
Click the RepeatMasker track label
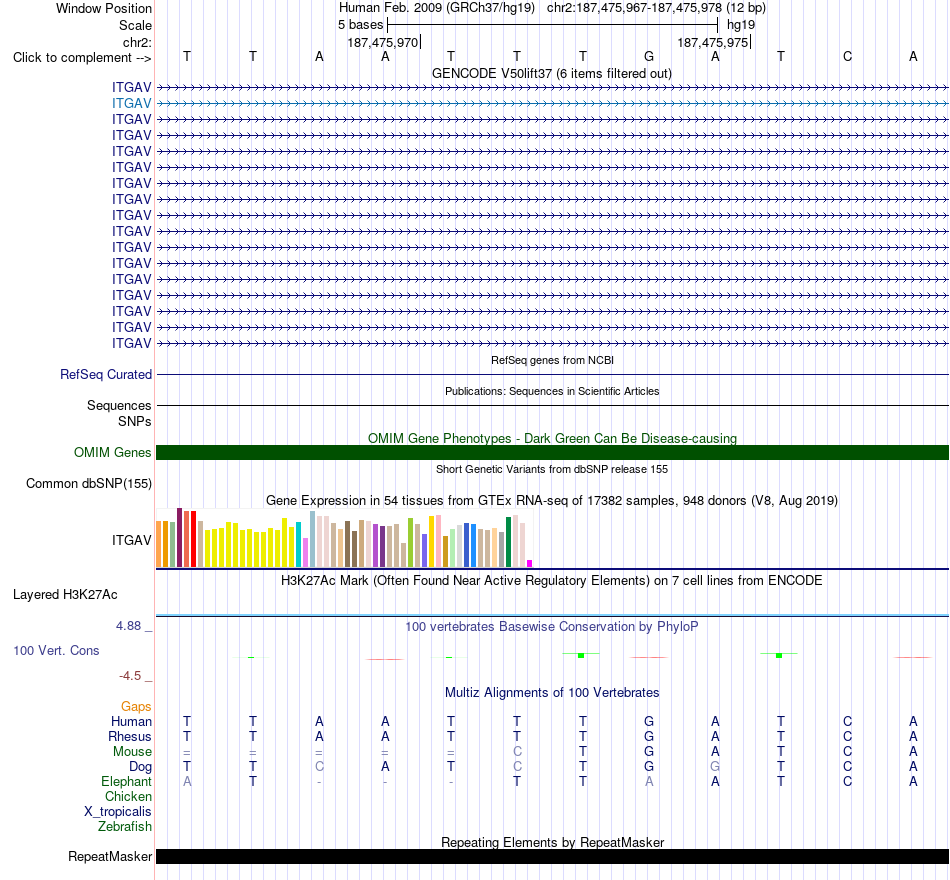(x=110, y=856)
